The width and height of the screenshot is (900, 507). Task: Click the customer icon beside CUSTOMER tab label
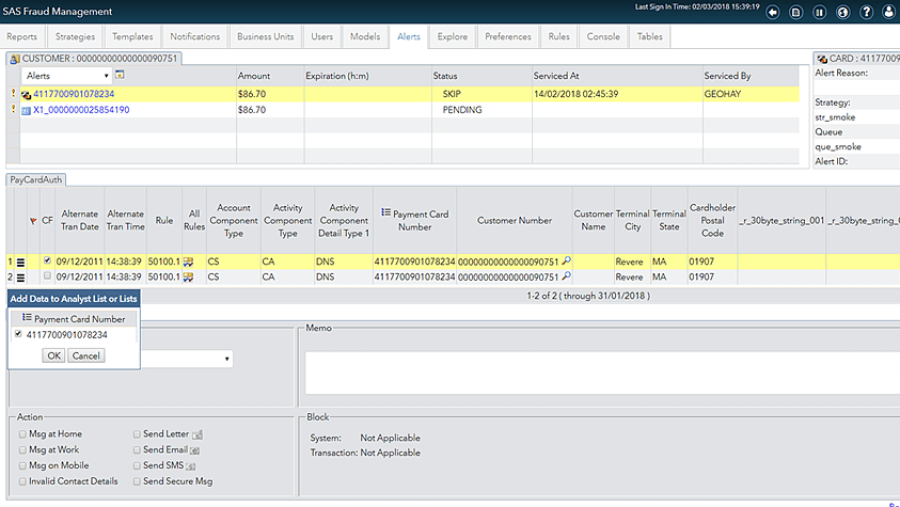pyautogui.click(x=15, y=59)
